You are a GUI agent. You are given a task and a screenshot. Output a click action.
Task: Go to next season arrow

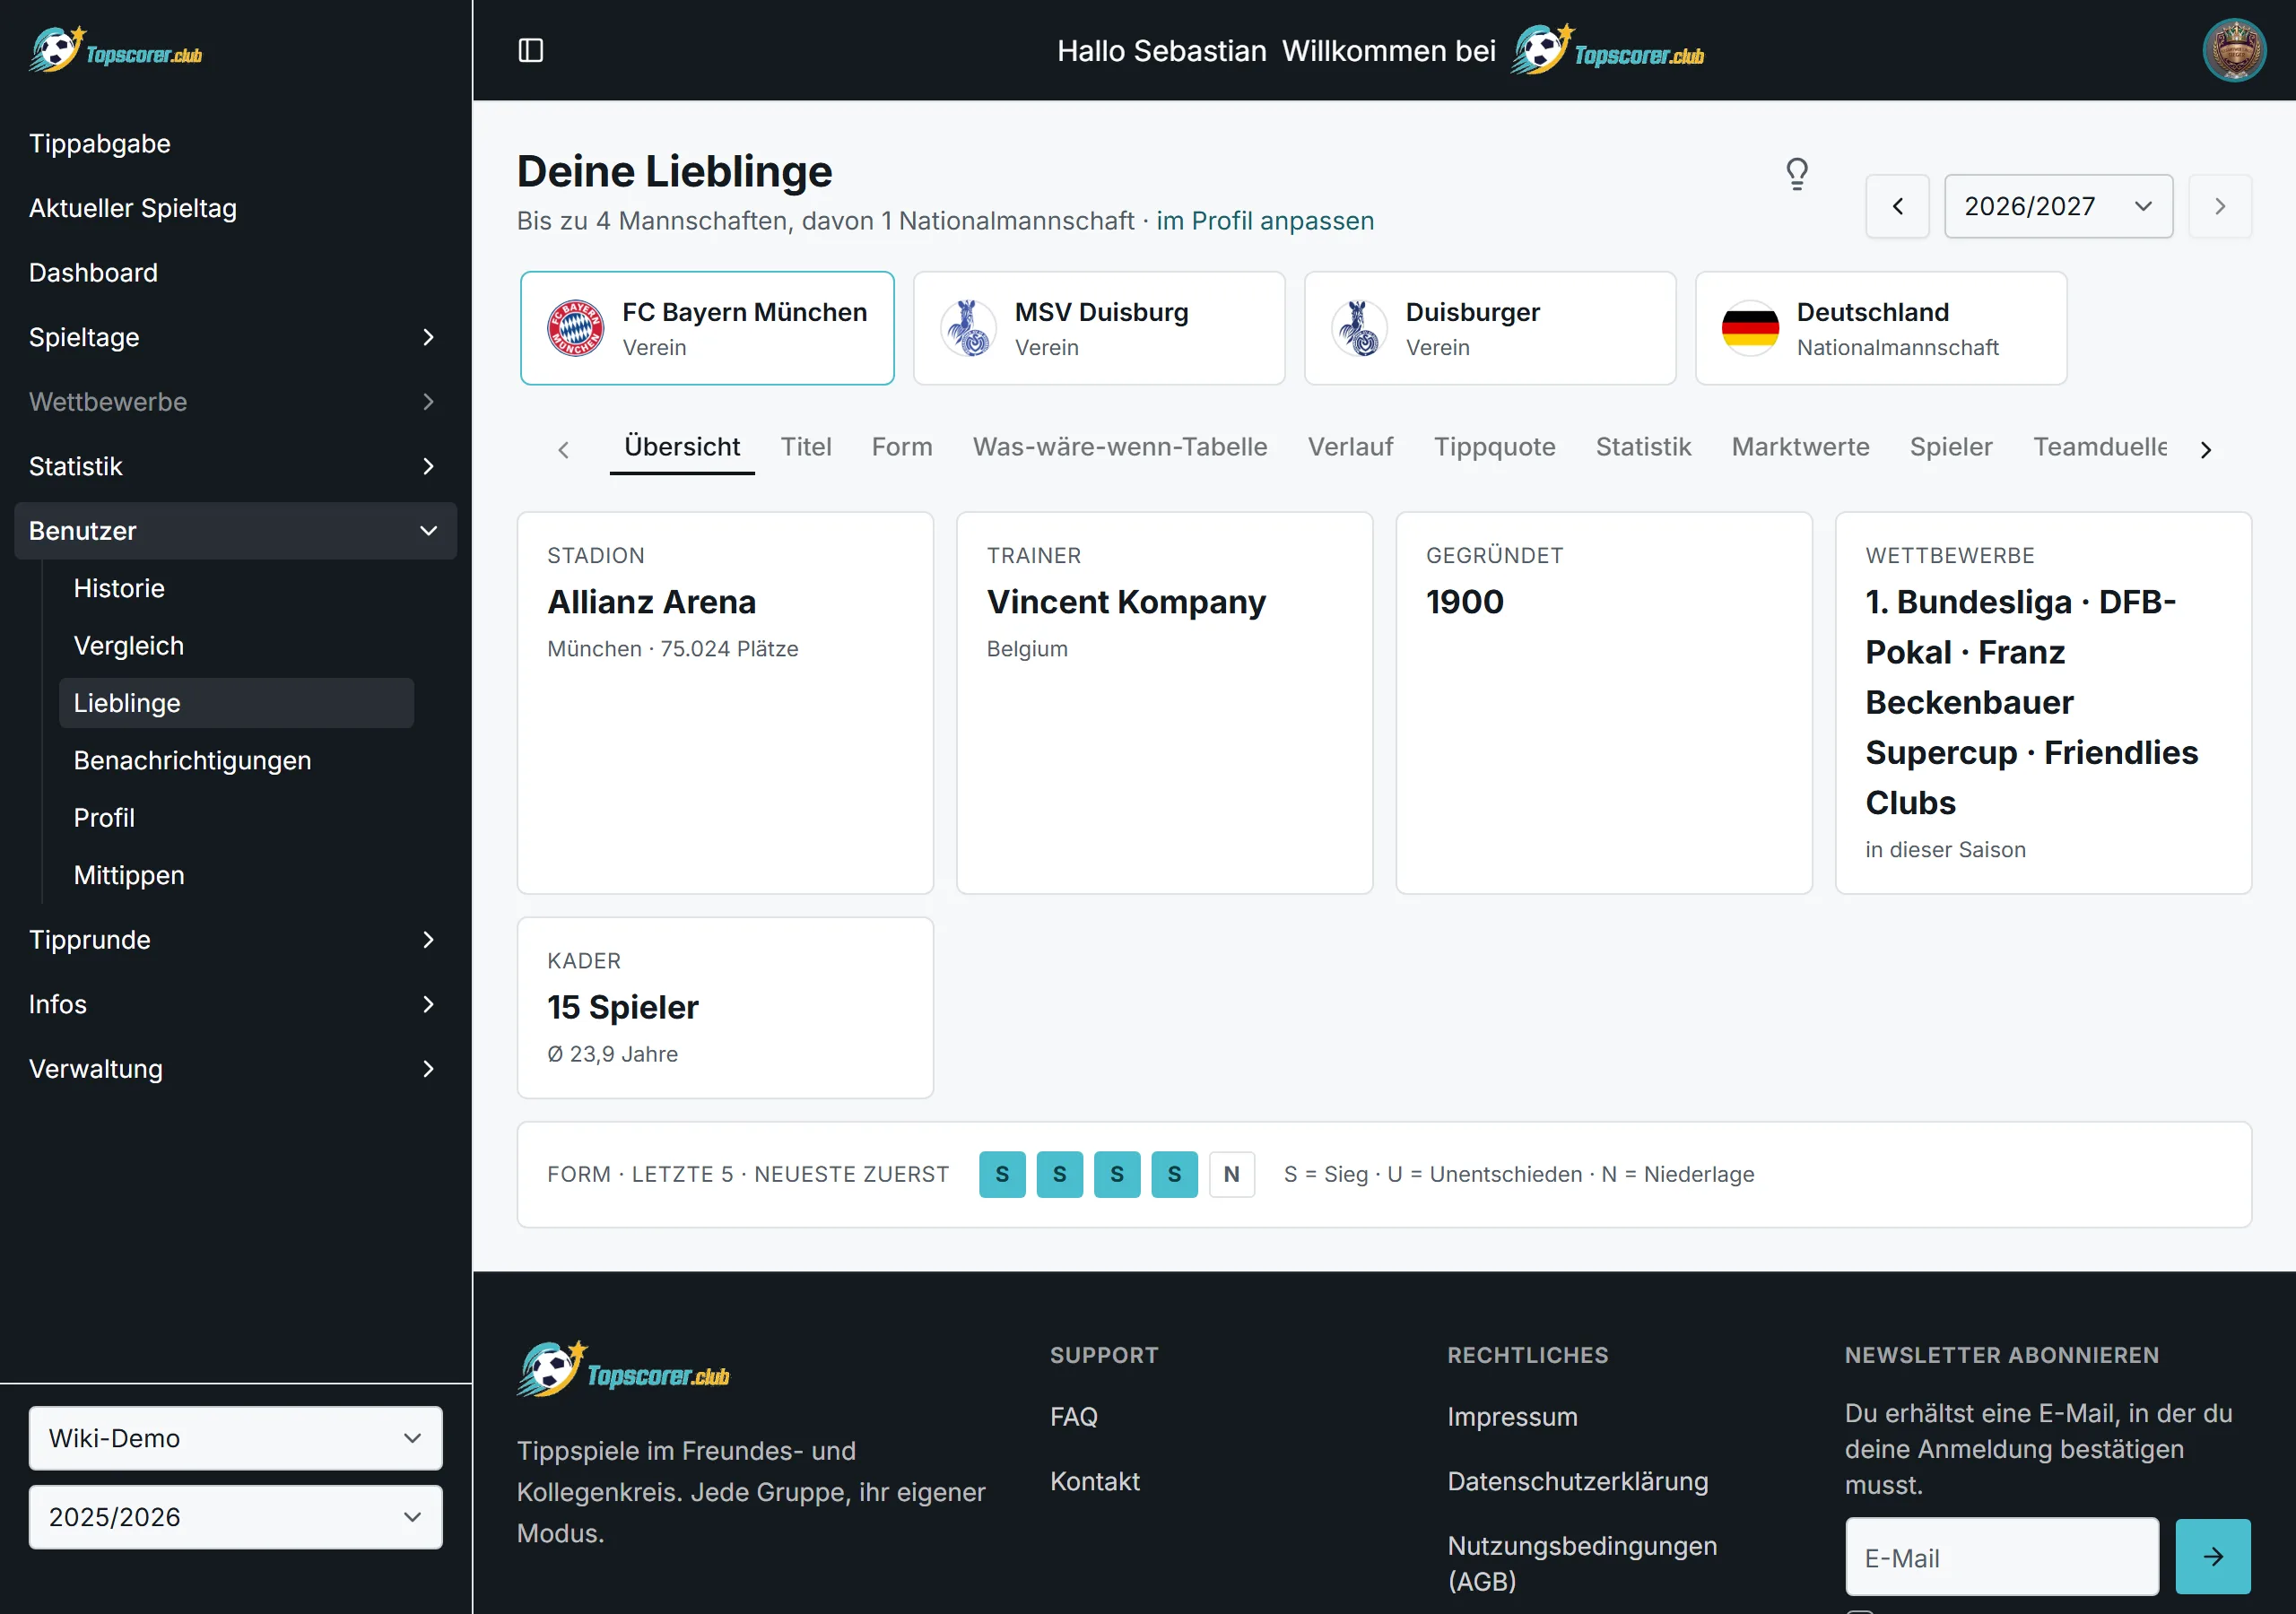(x=2220, y=206)
